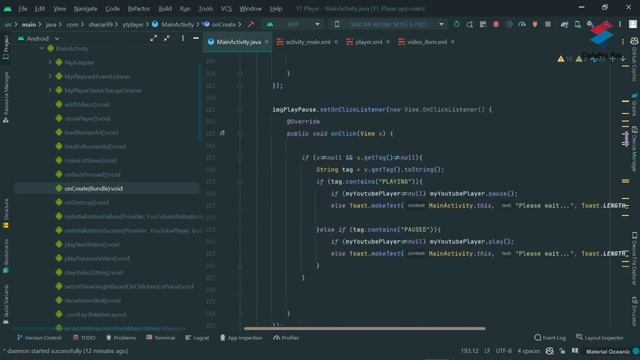Toggle the Structure side panel
The width and height of the screenshot is (640, 360).
pos(6,213)
